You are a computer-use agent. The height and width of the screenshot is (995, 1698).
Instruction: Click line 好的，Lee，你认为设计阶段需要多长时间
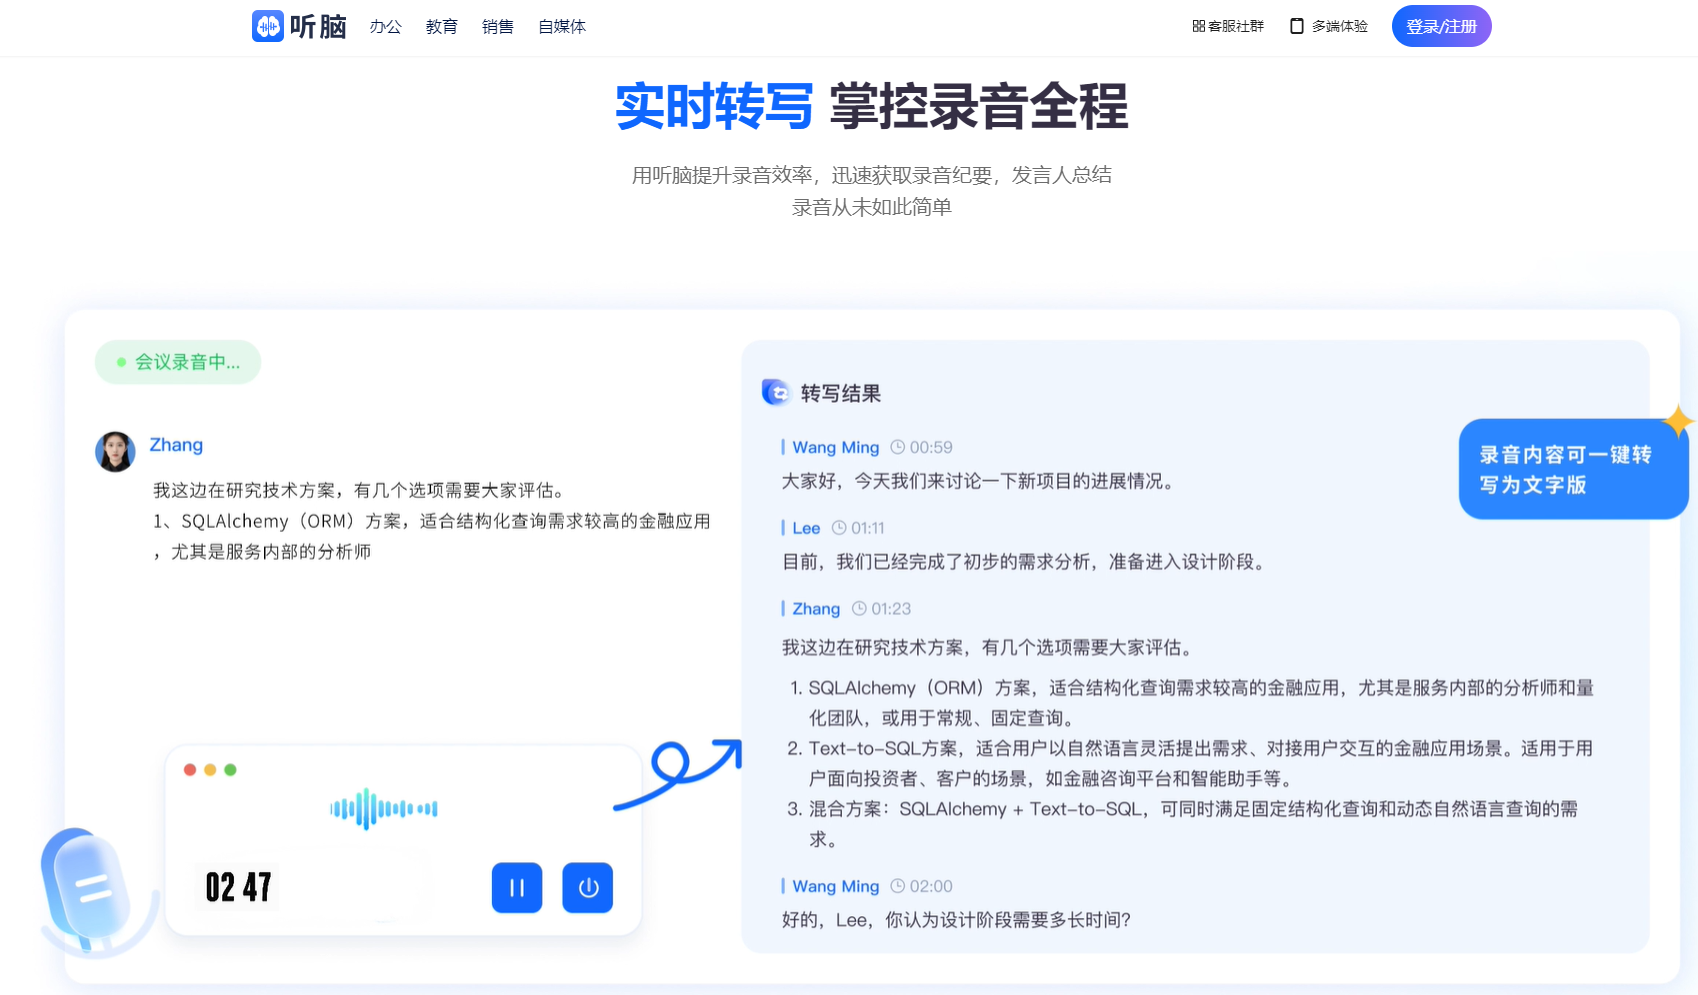[956, 920]
